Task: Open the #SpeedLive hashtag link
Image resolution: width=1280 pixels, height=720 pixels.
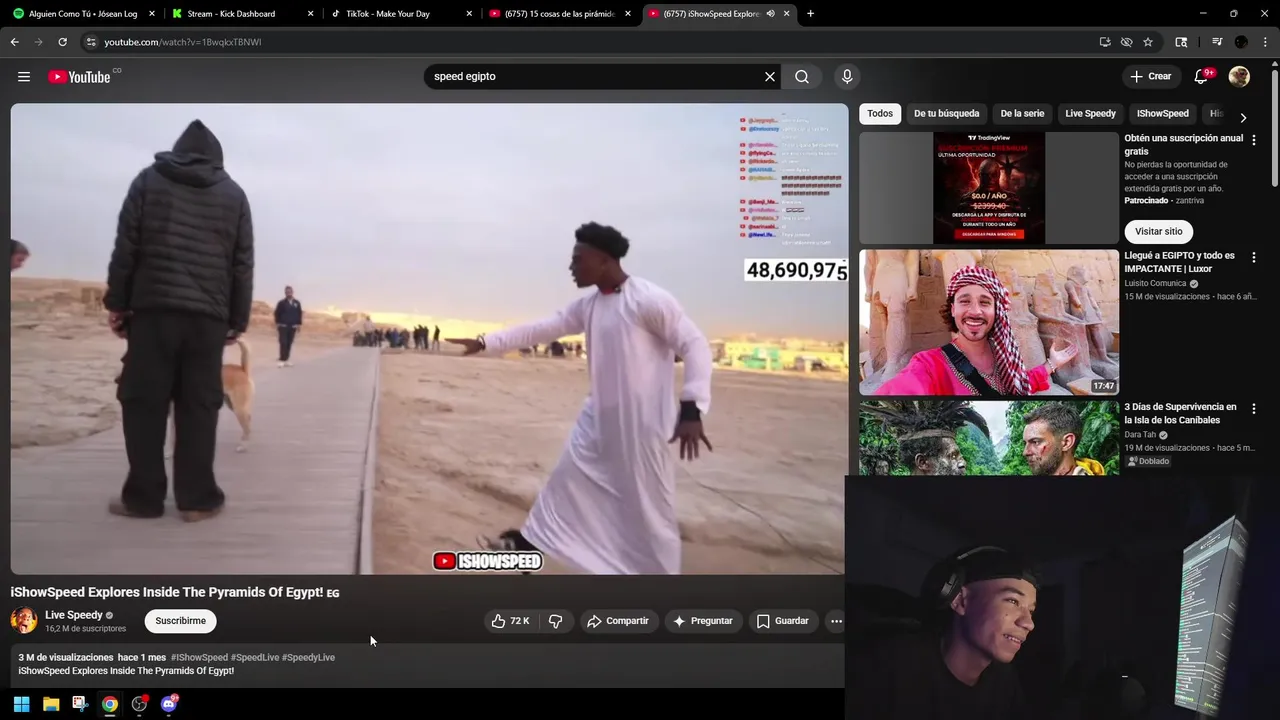Action: tap(255, 657)
